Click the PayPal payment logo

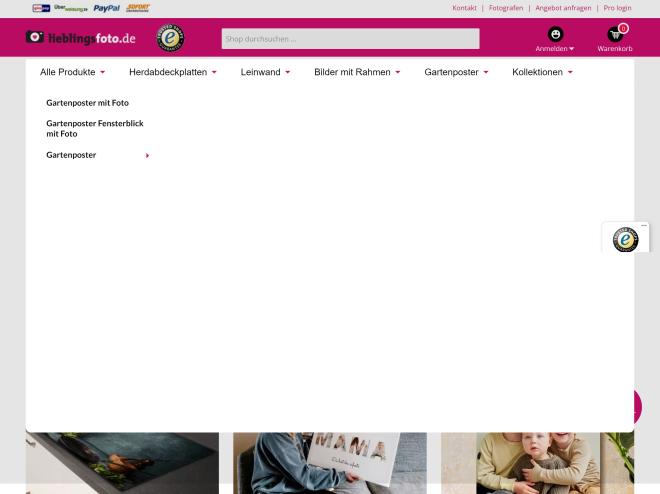(x=106, y=8)
